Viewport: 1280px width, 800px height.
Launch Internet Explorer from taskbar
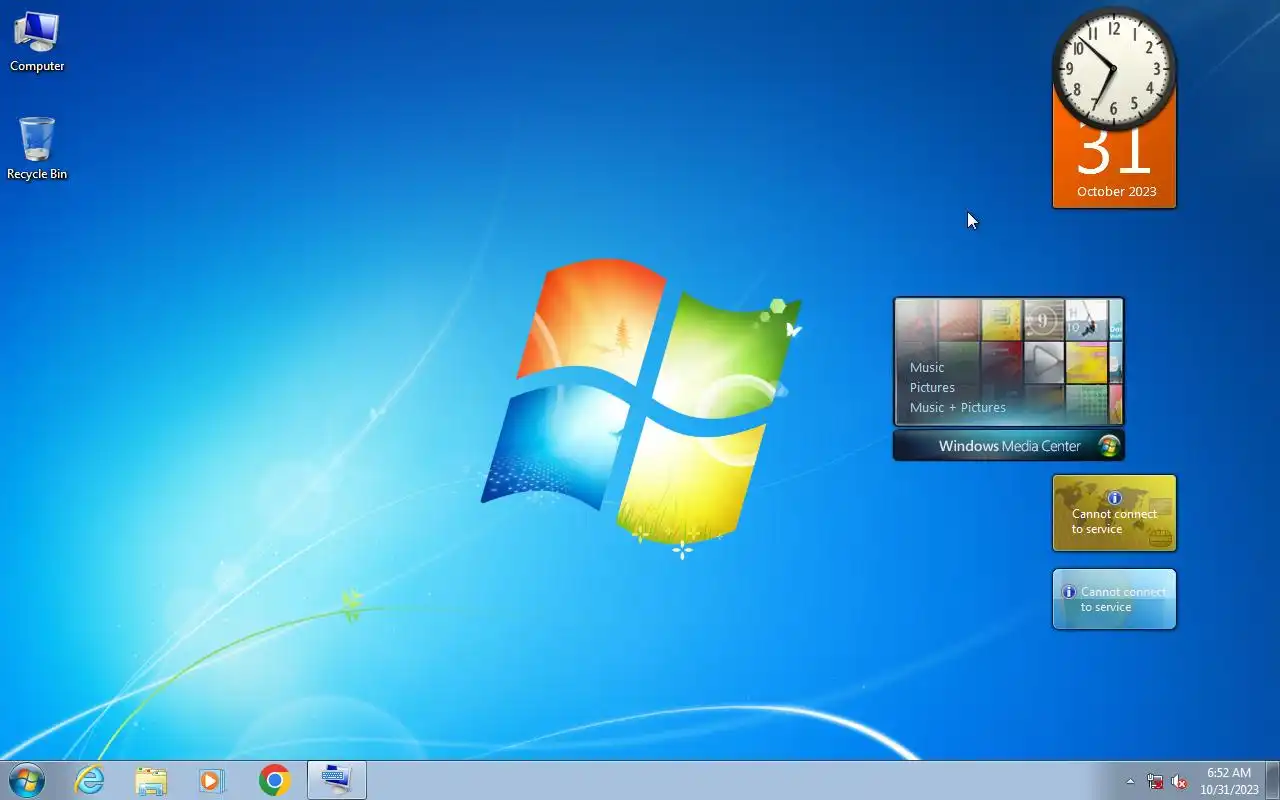pyautogui.click(x=90, y=780)
